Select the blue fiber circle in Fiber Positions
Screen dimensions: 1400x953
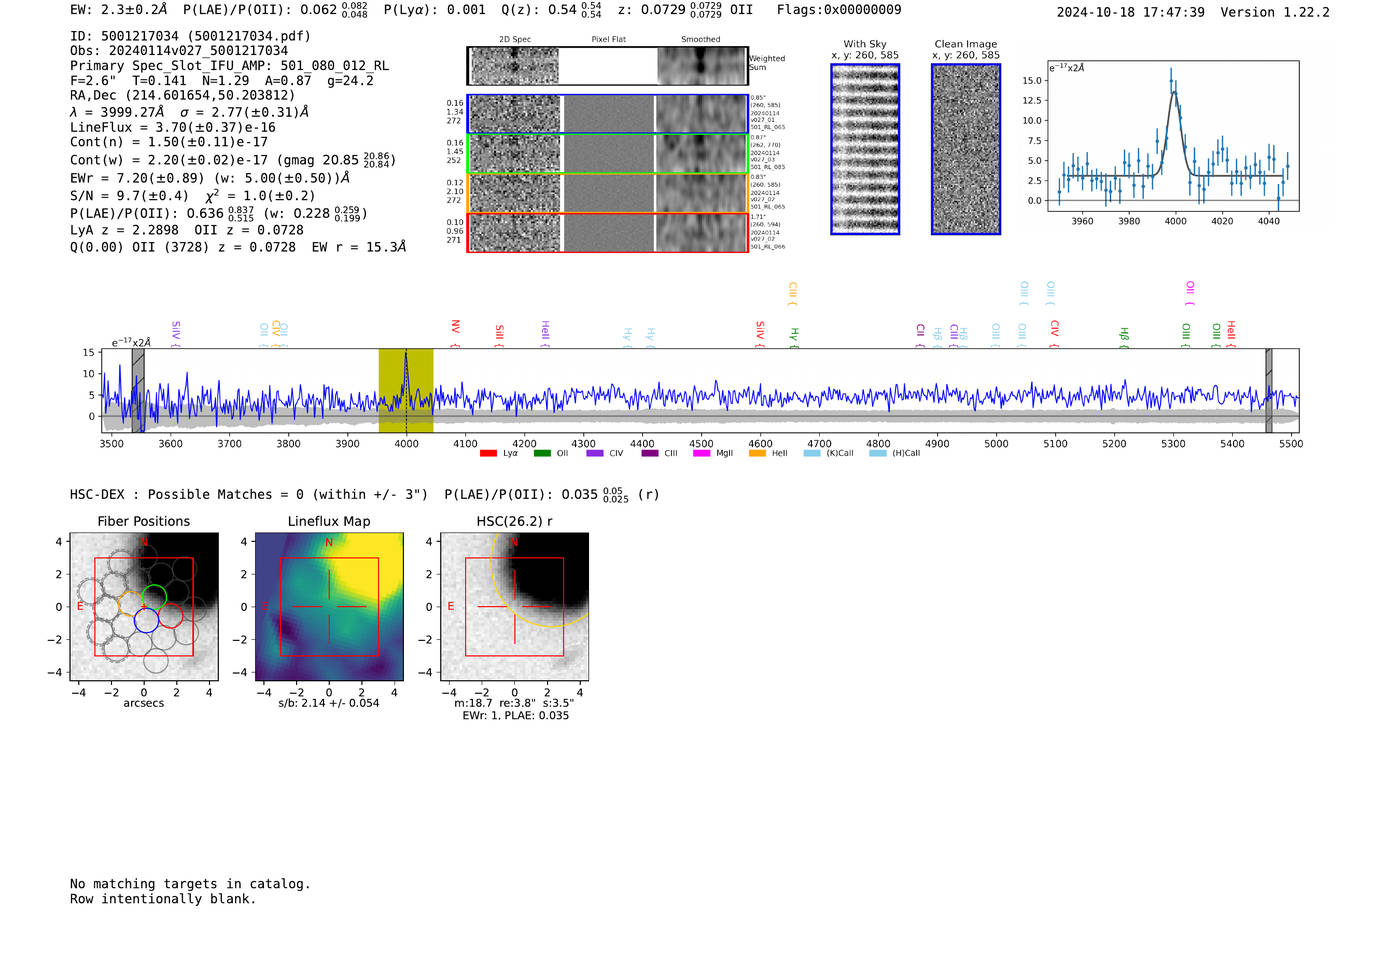[146, 619]
